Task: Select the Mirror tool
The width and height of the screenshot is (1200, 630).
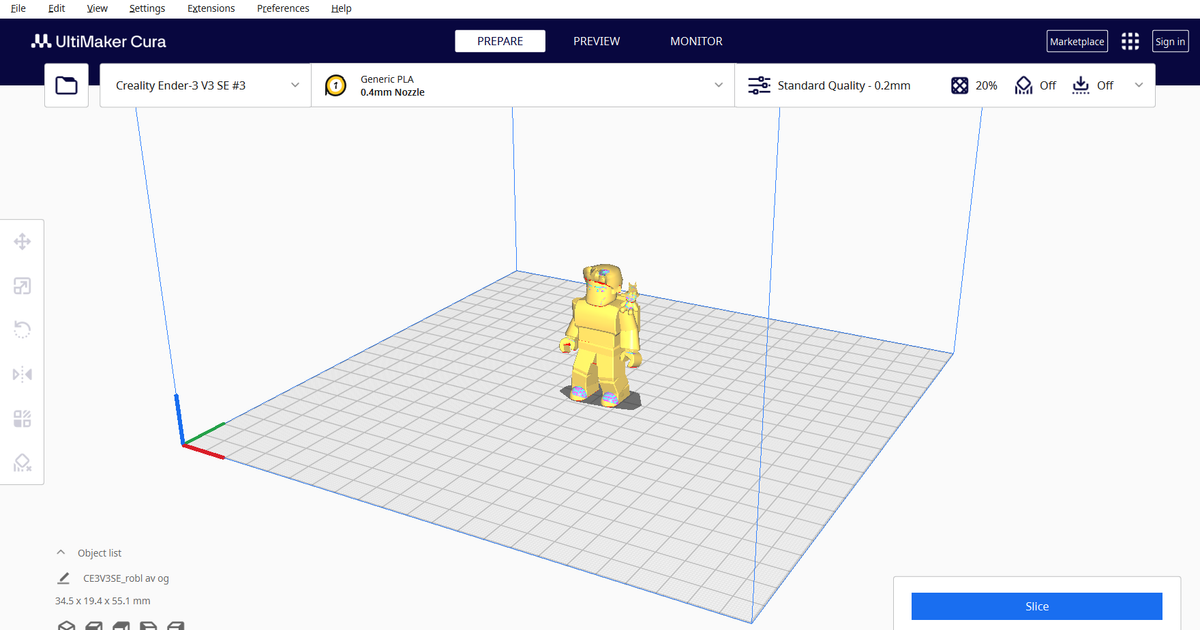Action: pos(22,374)
